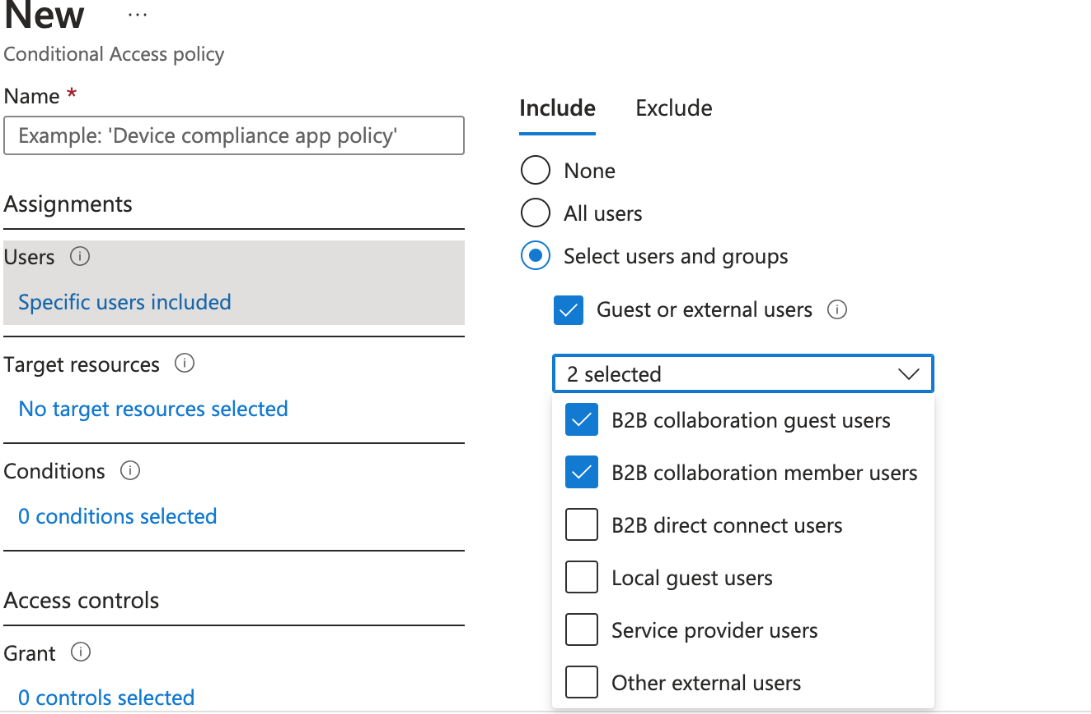Click the Conditions section label

54,471
